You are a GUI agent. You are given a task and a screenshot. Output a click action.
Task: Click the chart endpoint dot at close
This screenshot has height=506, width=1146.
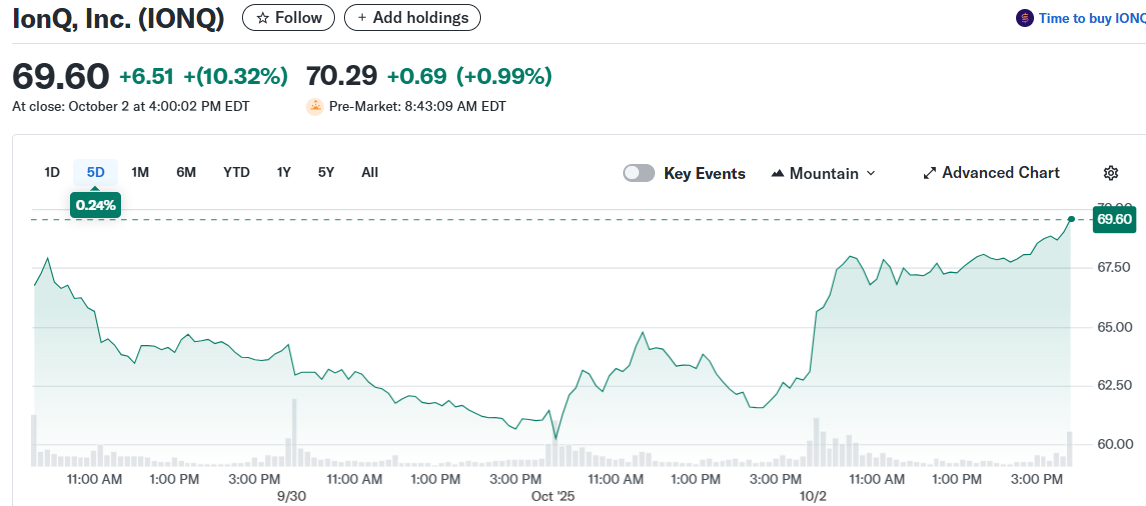click(1071, 218)
